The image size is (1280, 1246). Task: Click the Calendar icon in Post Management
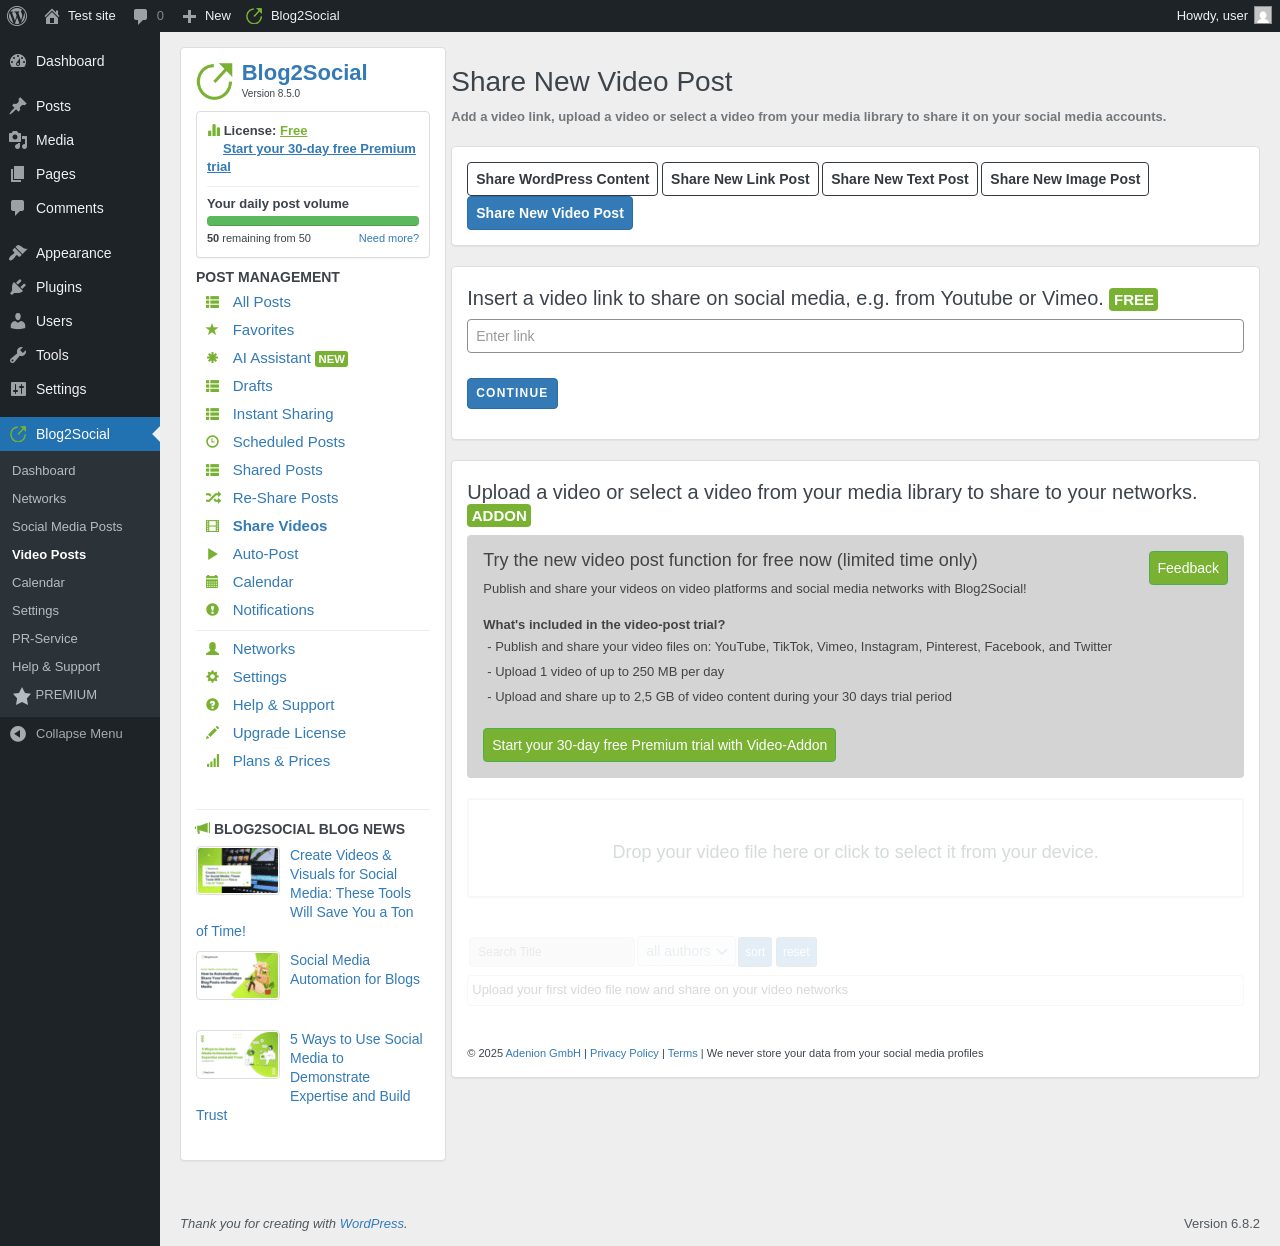pos(212,582)
